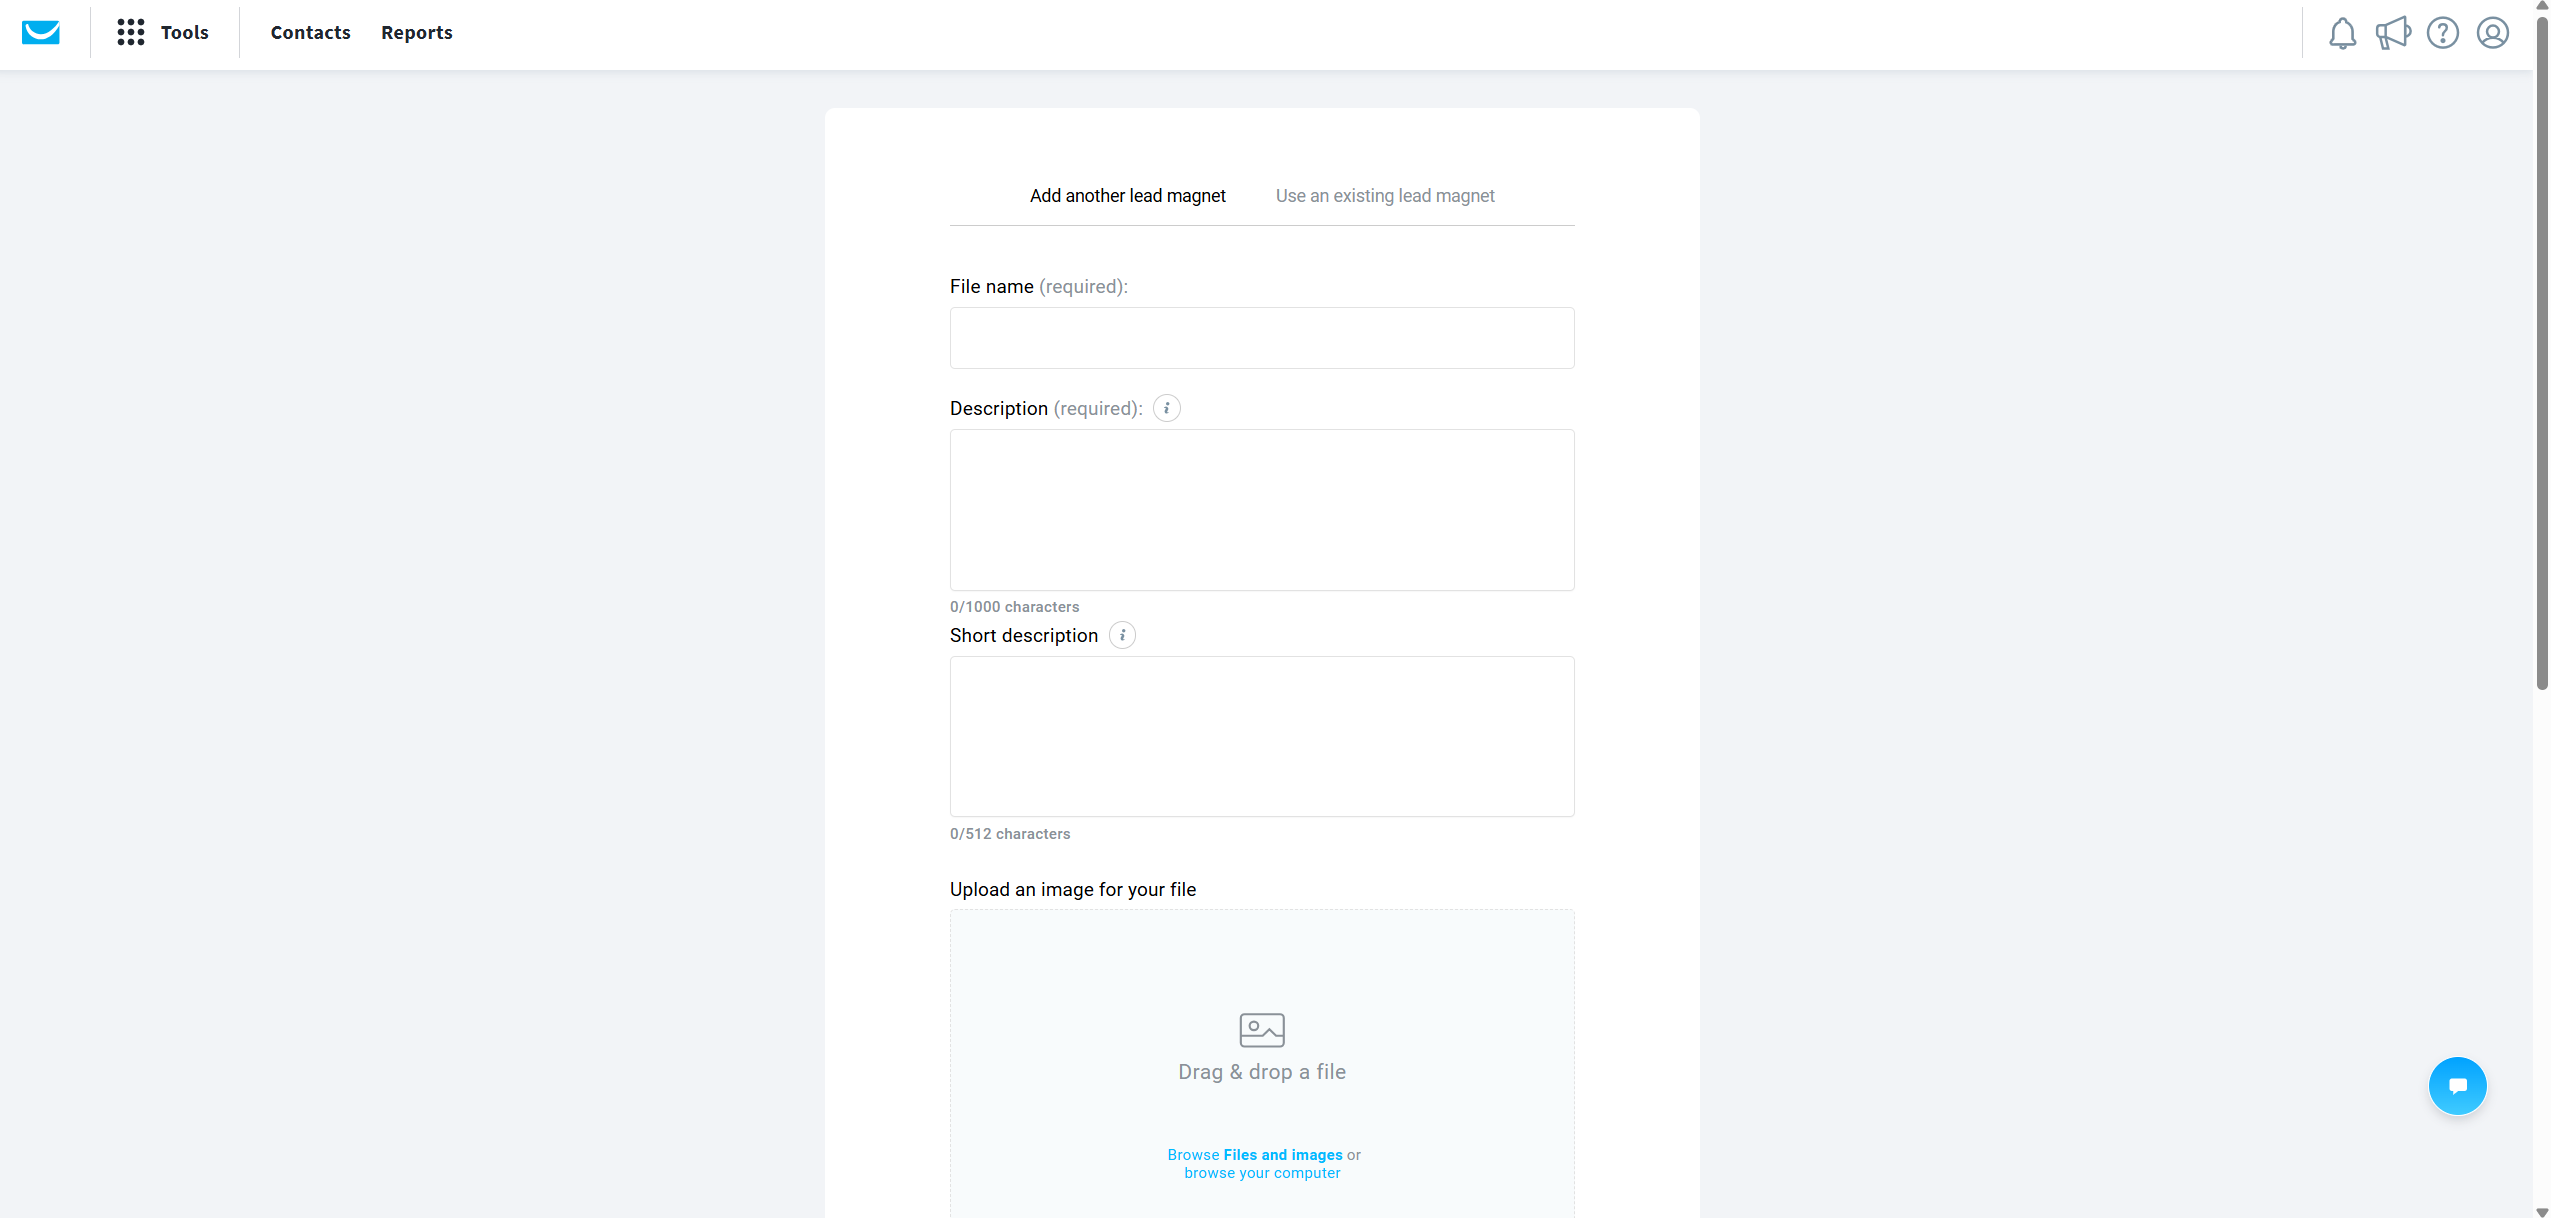
Task: Click the Description text area
Action: click(1260, 510)
